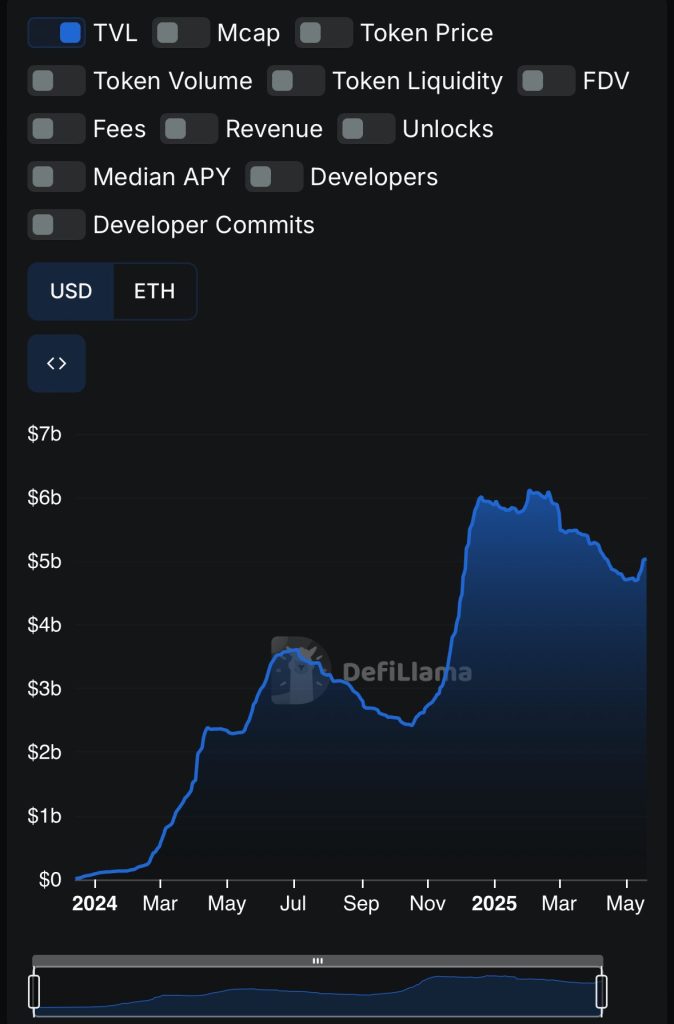Enable the Mcap toggle

(181, 33)
